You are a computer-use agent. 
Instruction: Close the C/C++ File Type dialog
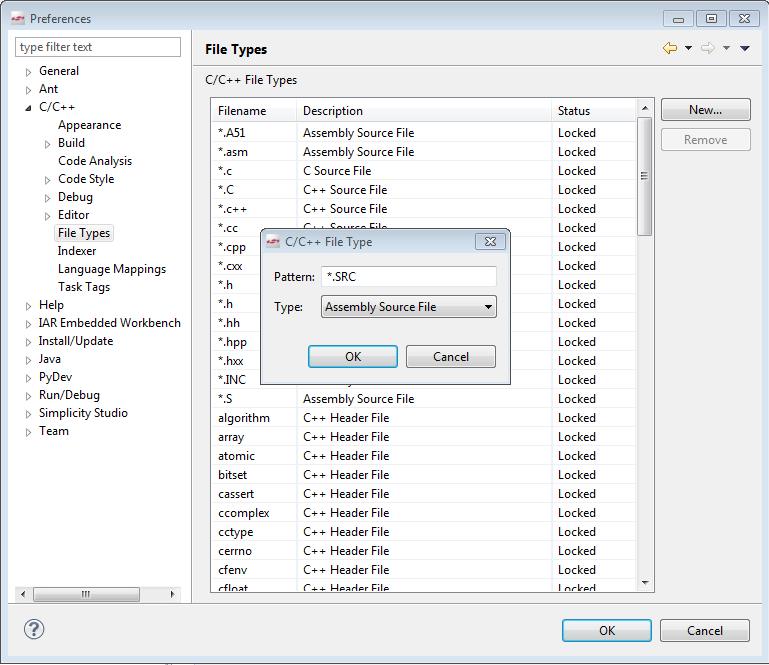pos(490,241)
